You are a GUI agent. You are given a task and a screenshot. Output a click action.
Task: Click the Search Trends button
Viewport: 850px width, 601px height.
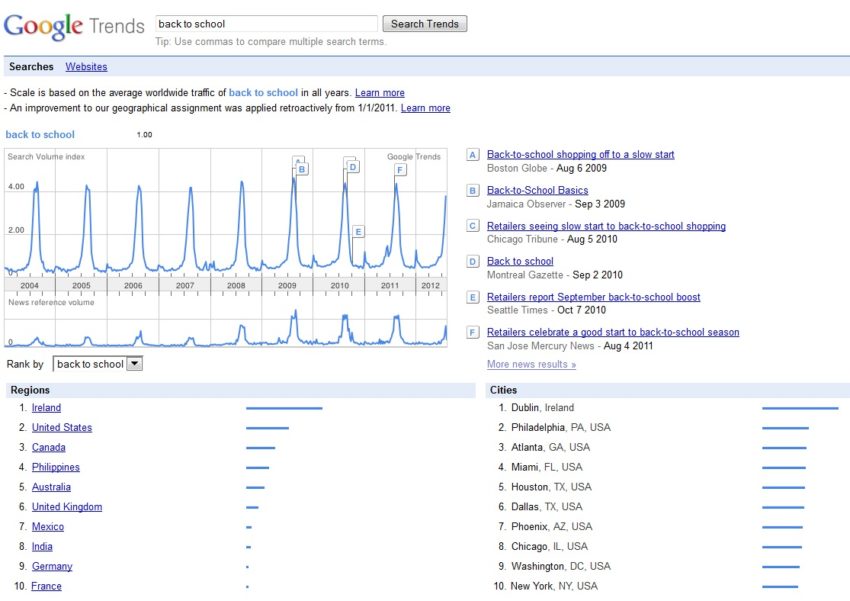pos(425,24)
